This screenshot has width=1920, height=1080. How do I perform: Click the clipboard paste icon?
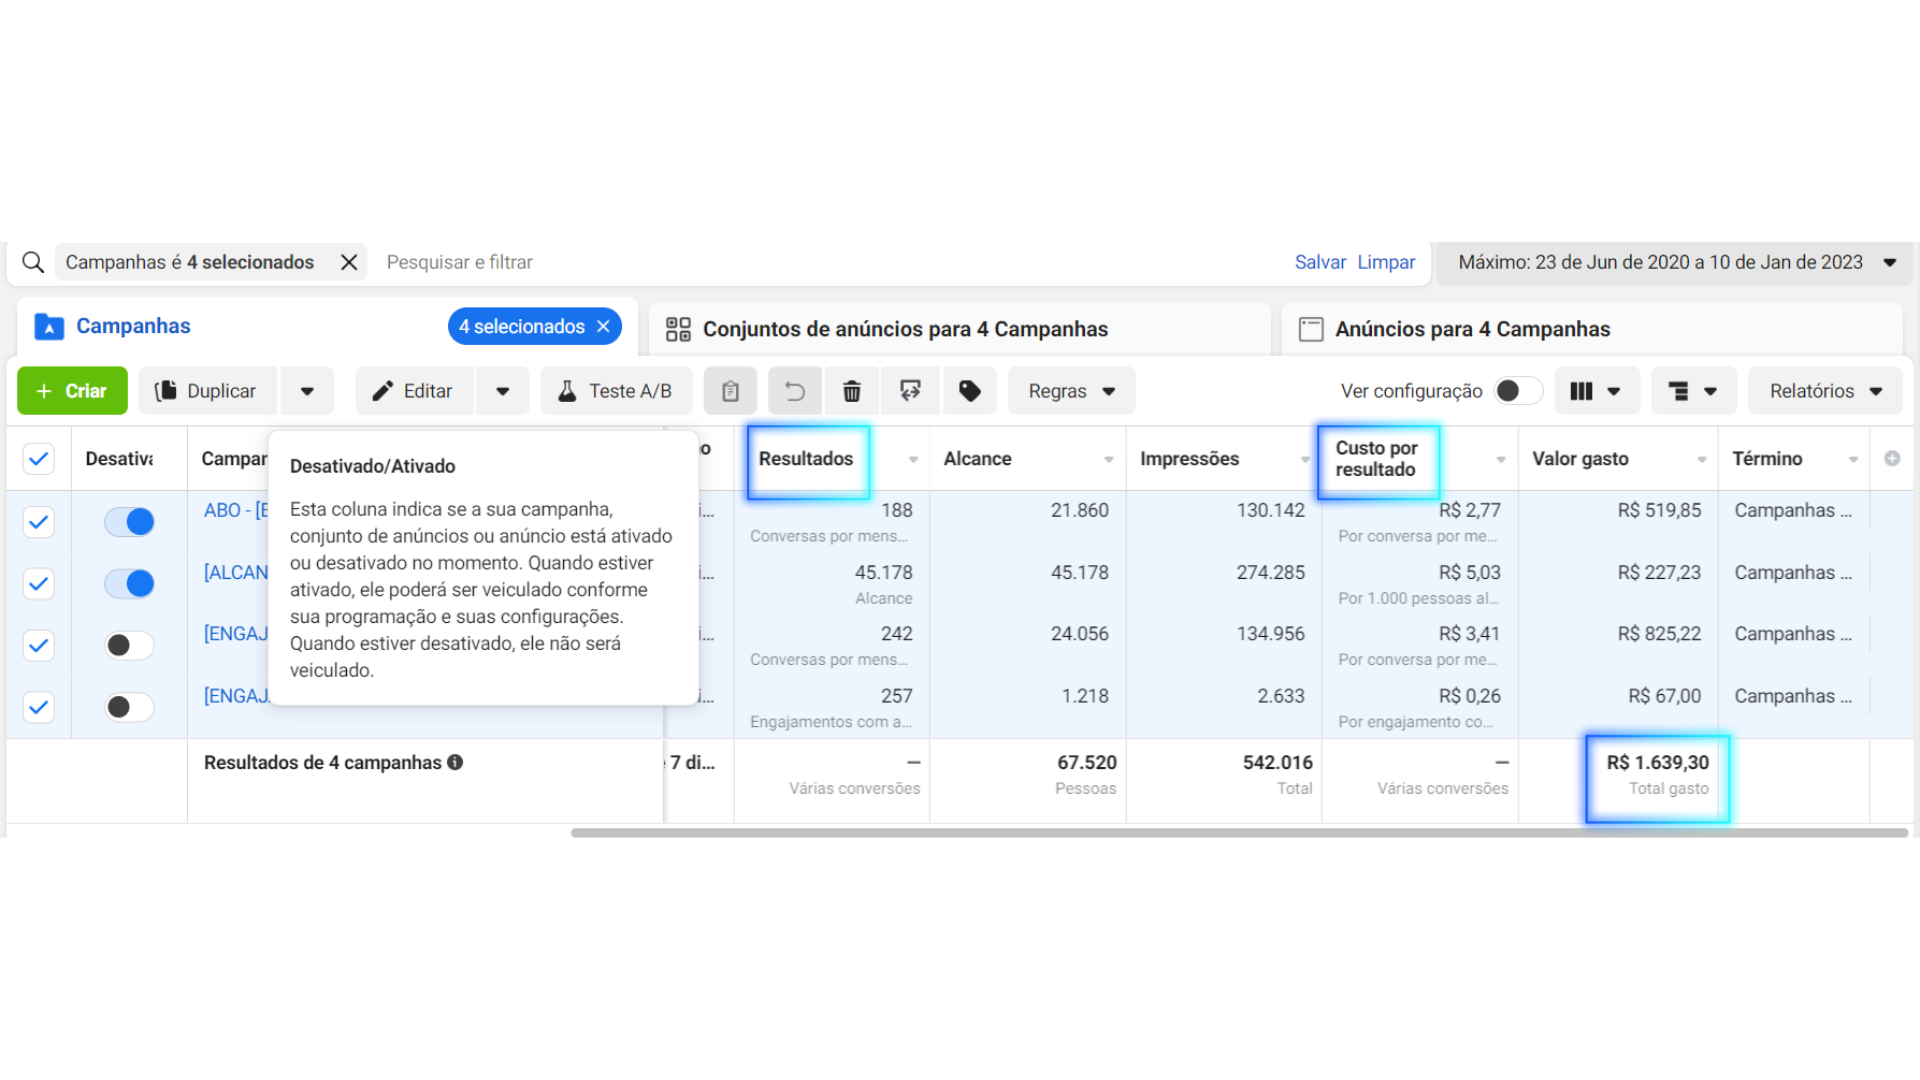730,391
